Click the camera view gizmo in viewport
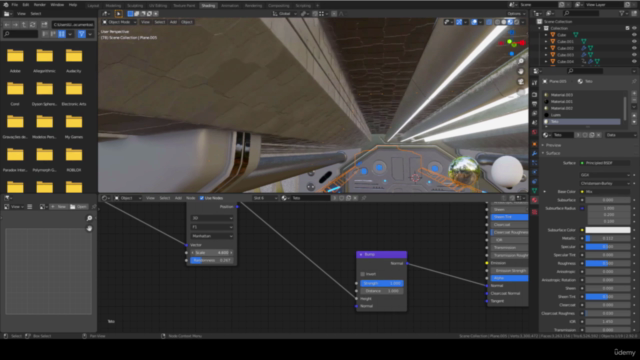Screen dimensions: 640x360 (521, 82)
